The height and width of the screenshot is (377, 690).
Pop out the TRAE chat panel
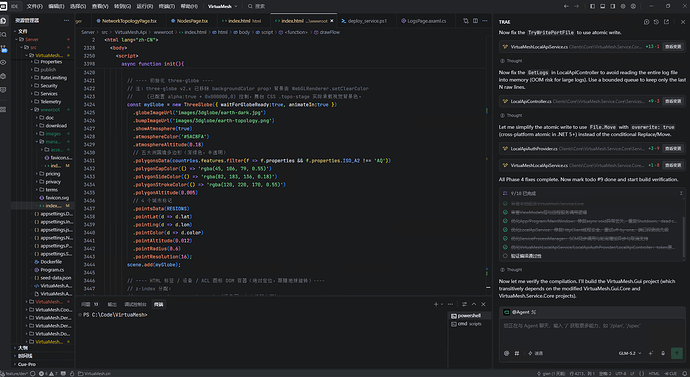point(666,22)
